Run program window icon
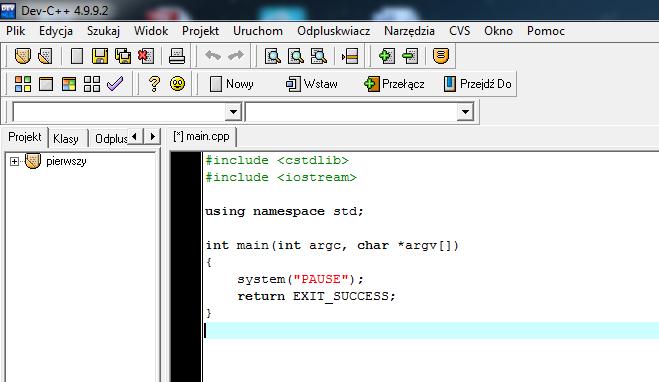The height and width of the screenshot is (382, 659). 46,84
